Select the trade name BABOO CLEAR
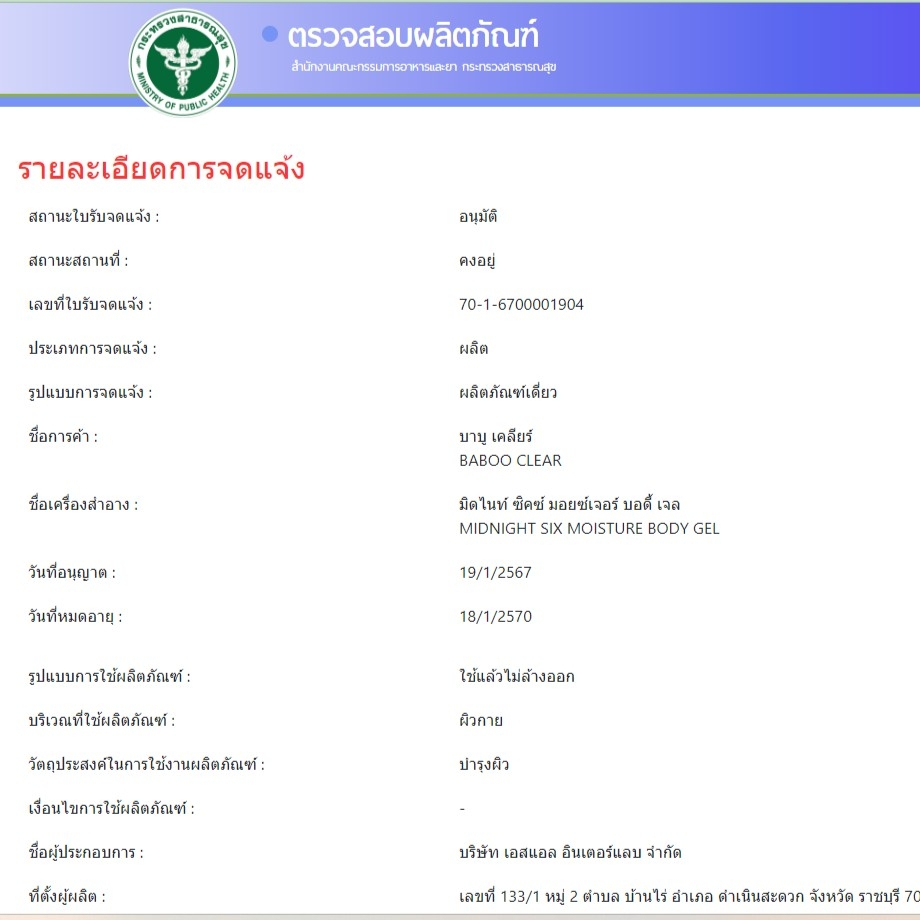Viewport: 920px width, 920px height. [510, 461]
